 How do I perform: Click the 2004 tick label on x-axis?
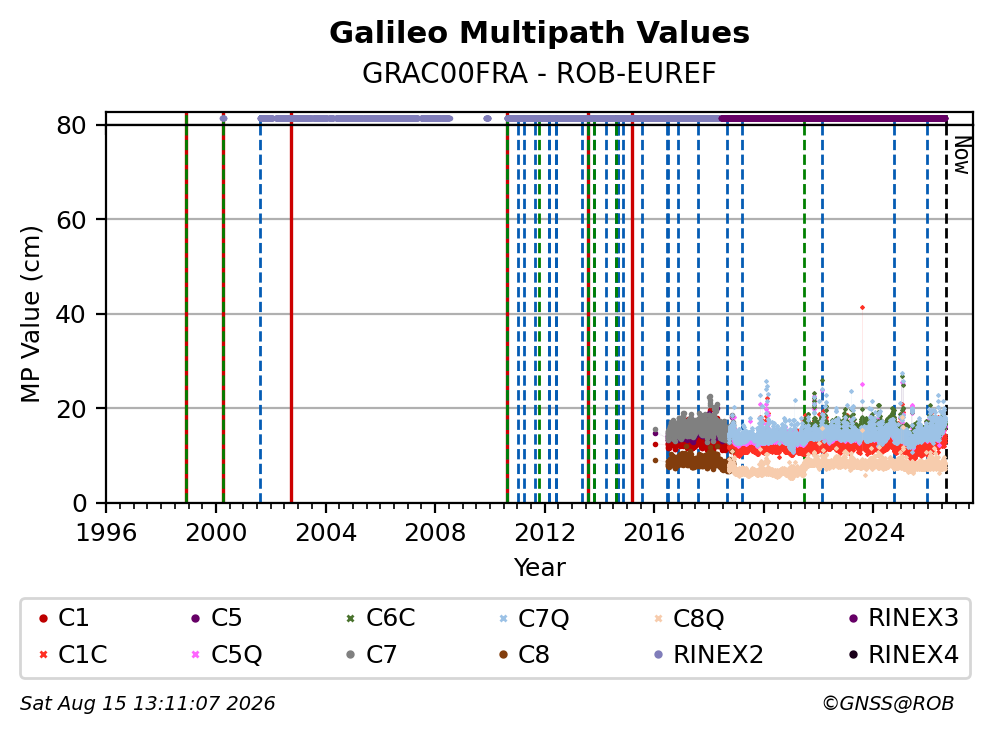pyautogui.click(x=326, y=533)
